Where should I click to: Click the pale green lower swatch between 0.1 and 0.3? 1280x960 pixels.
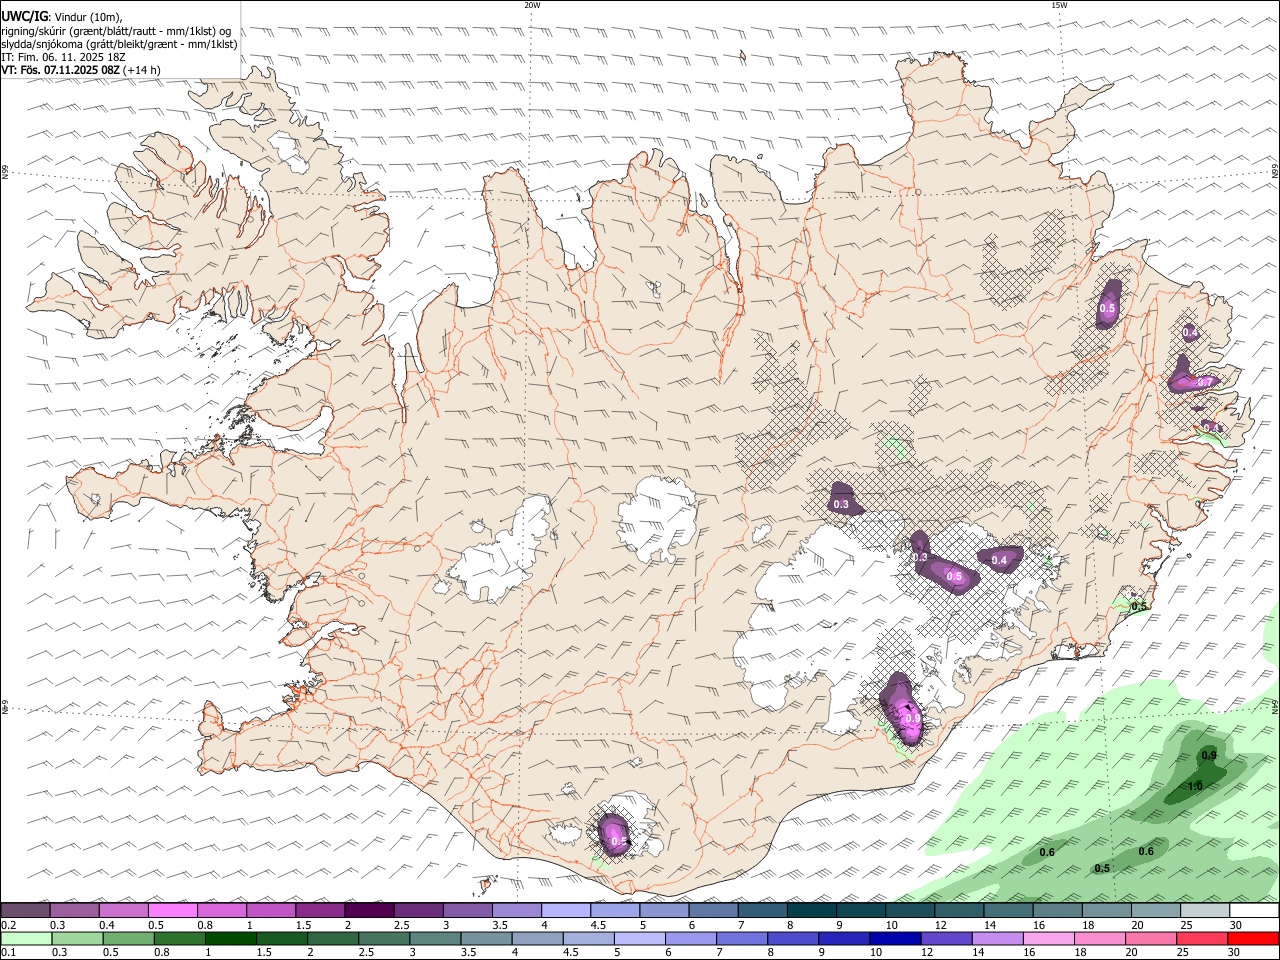click(x=26, y=938)
